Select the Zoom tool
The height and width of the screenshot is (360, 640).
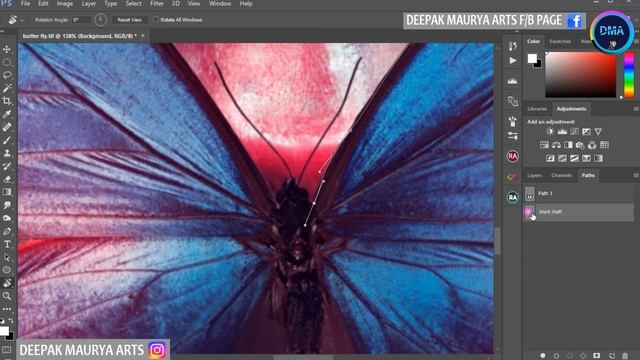pyautogui.click(x=7, y=296)
